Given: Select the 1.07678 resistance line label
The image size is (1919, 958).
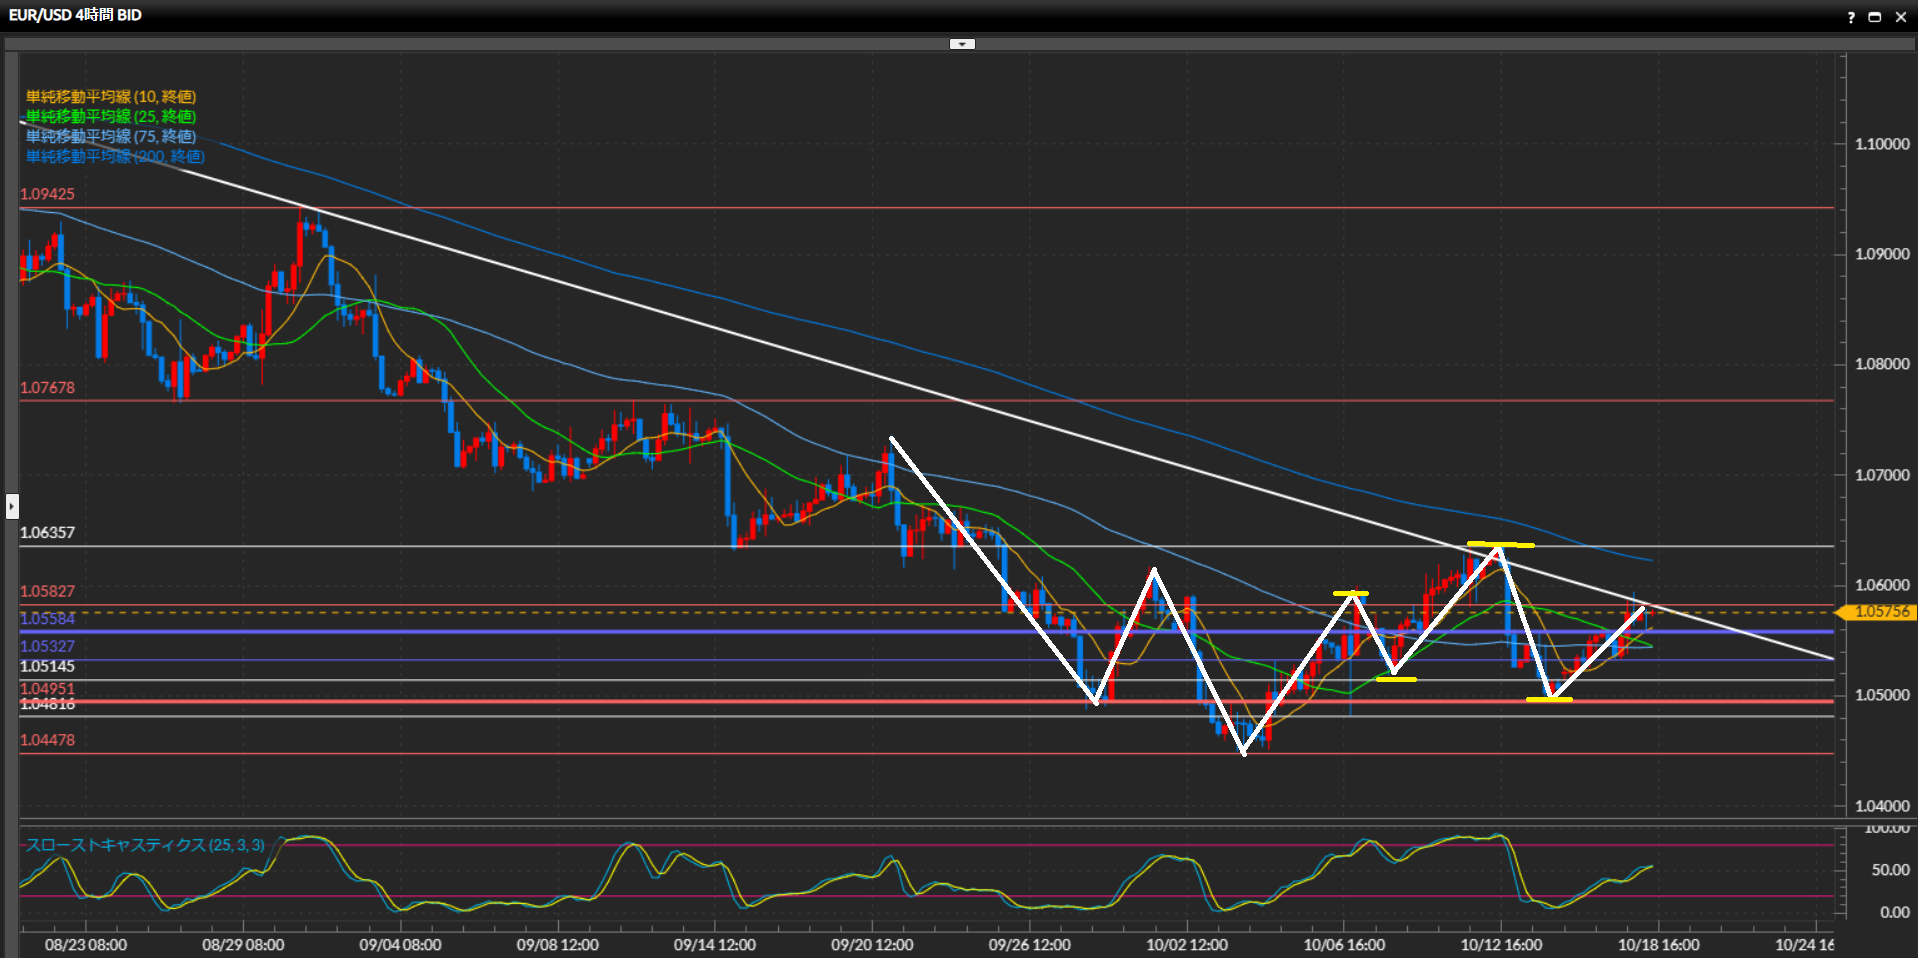Looking at the screenshot, I should pos(47,388).
